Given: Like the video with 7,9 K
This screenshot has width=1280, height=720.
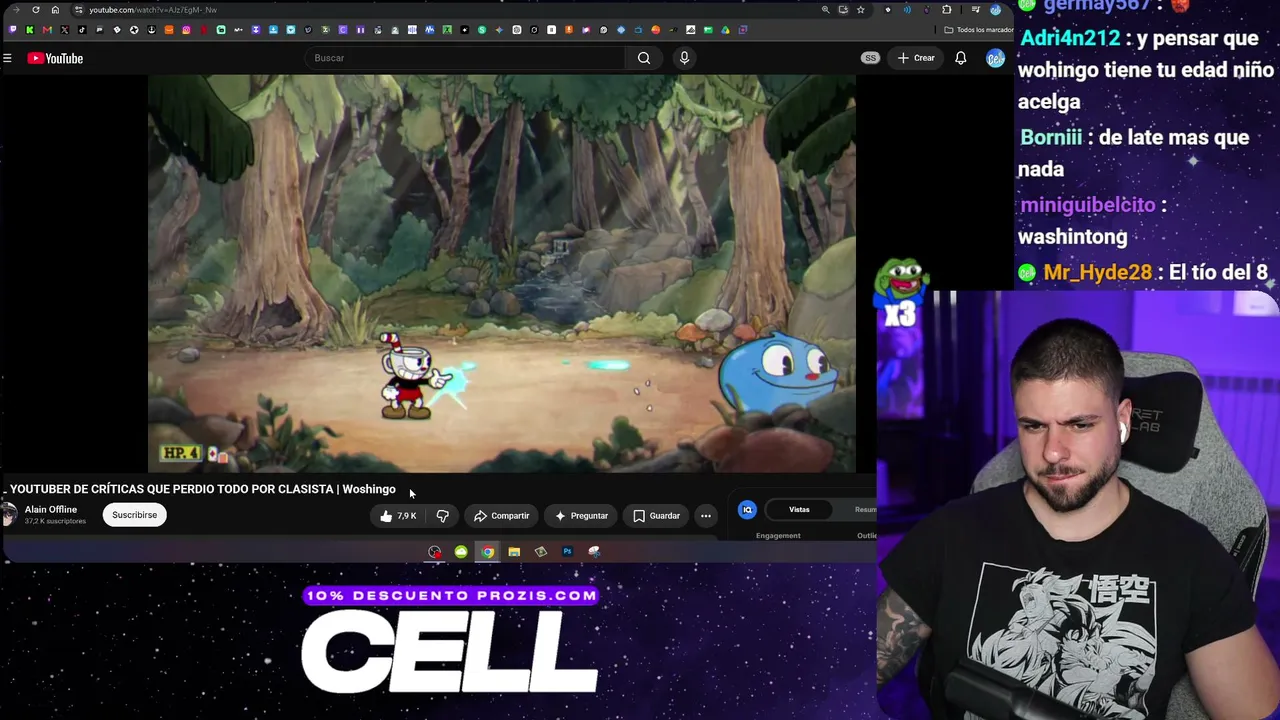Looking at the screenshot, I should [397, 516].
